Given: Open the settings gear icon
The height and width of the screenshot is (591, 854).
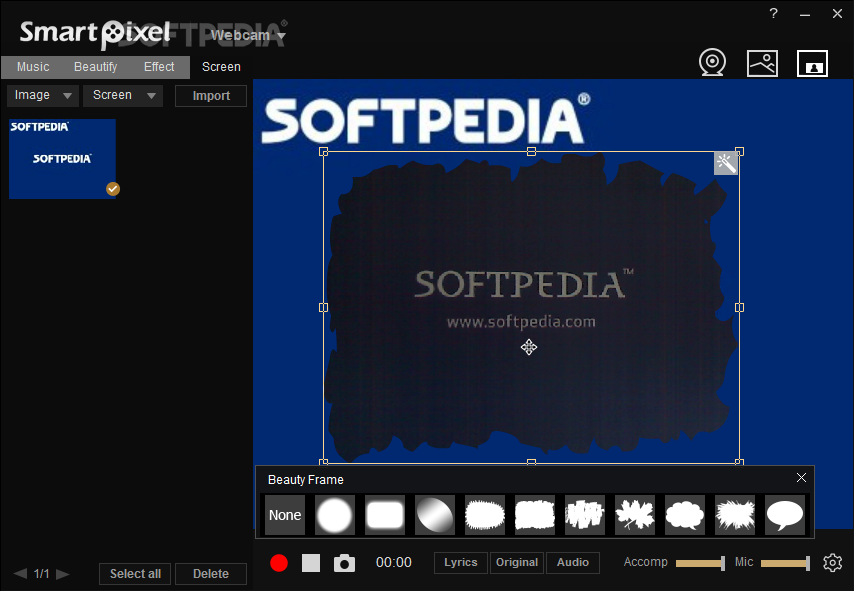Looking at the screenshot, I should point(832,562).
